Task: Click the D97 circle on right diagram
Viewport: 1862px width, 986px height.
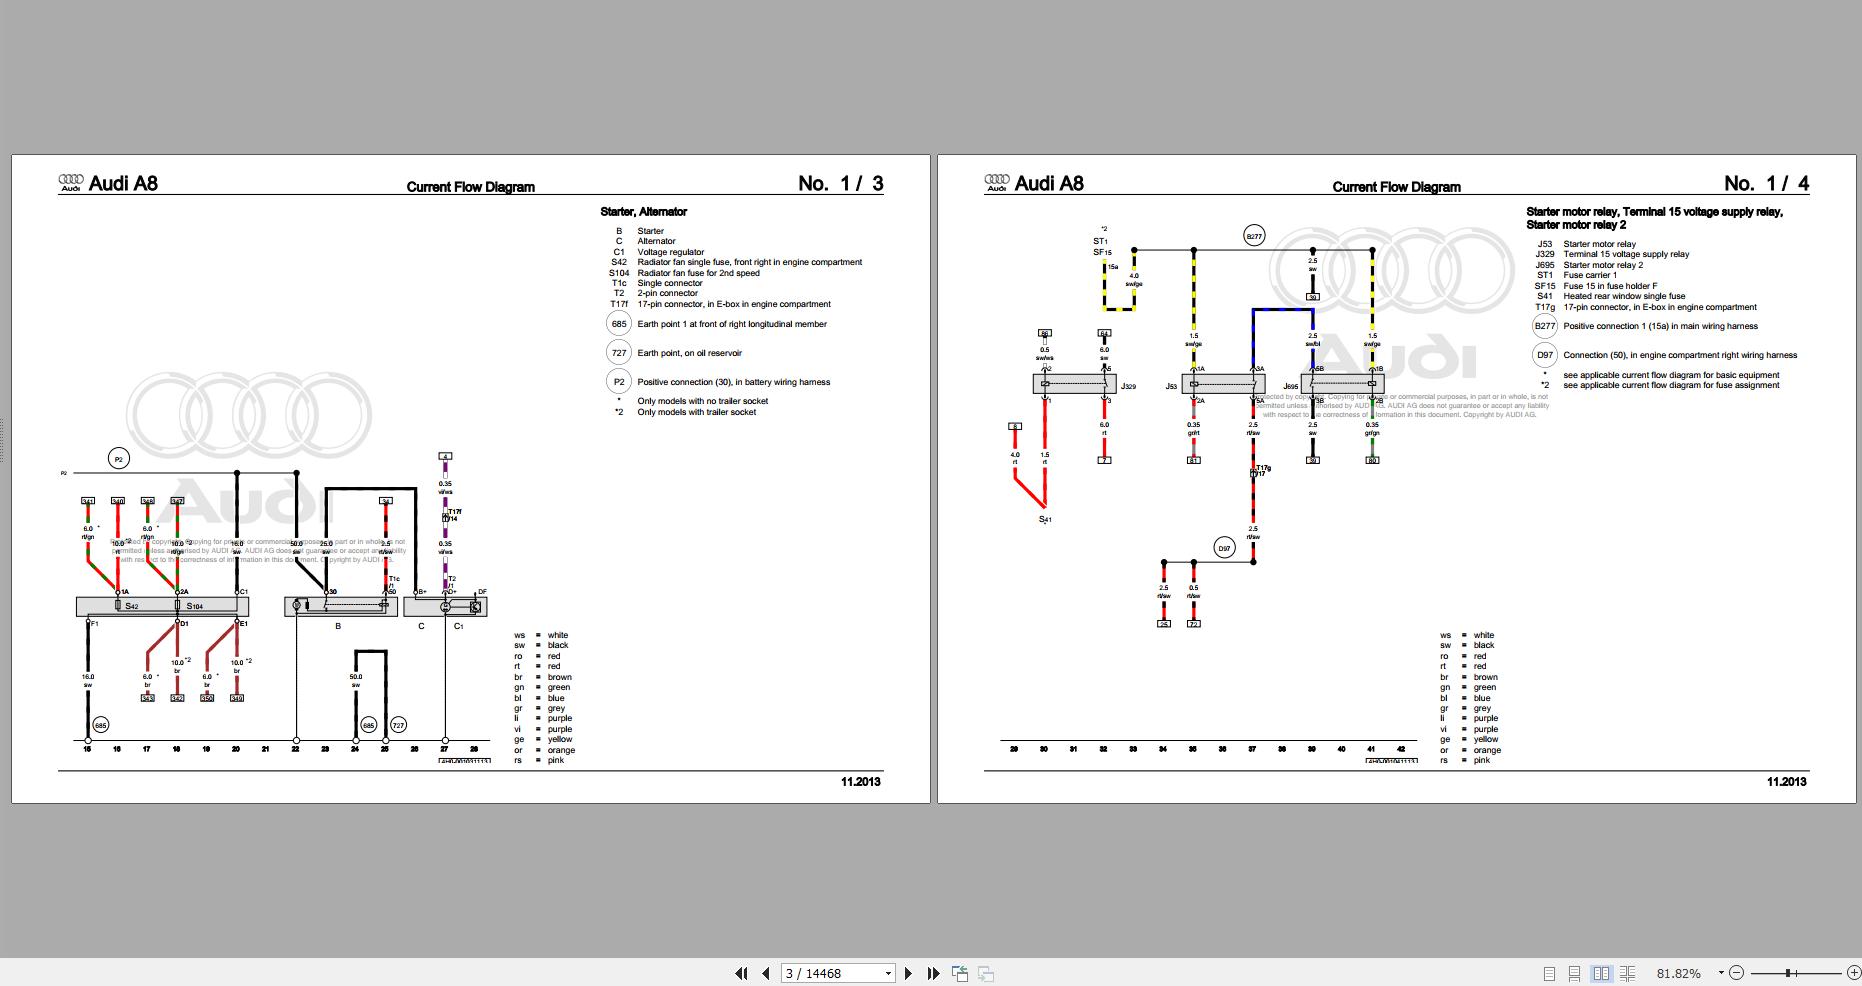Action: (1224, 547)
